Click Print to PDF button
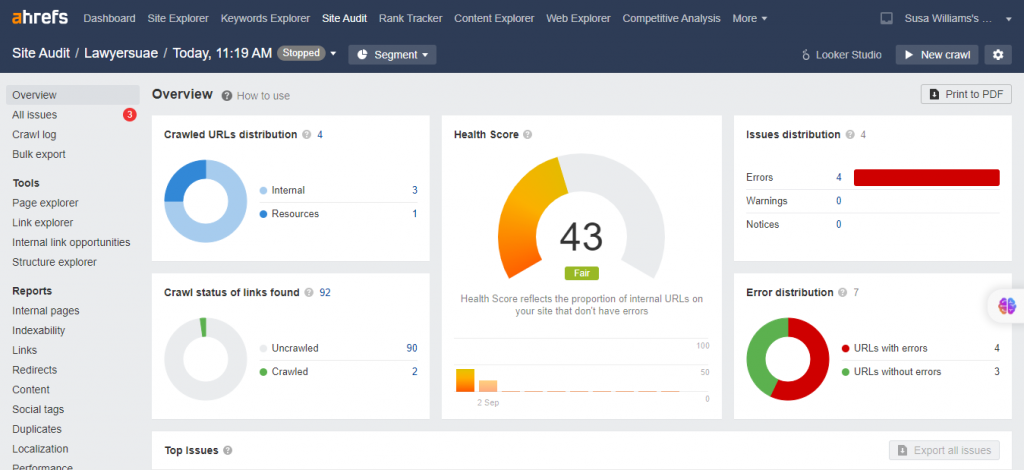The image size is (1024, 470). [x=966, y=94]
